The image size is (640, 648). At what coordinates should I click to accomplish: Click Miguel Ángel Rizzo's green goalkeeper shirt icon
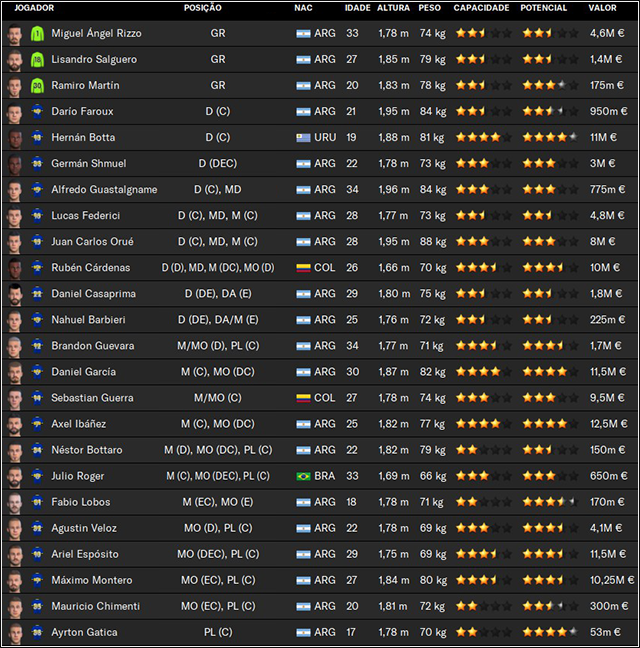37,33
